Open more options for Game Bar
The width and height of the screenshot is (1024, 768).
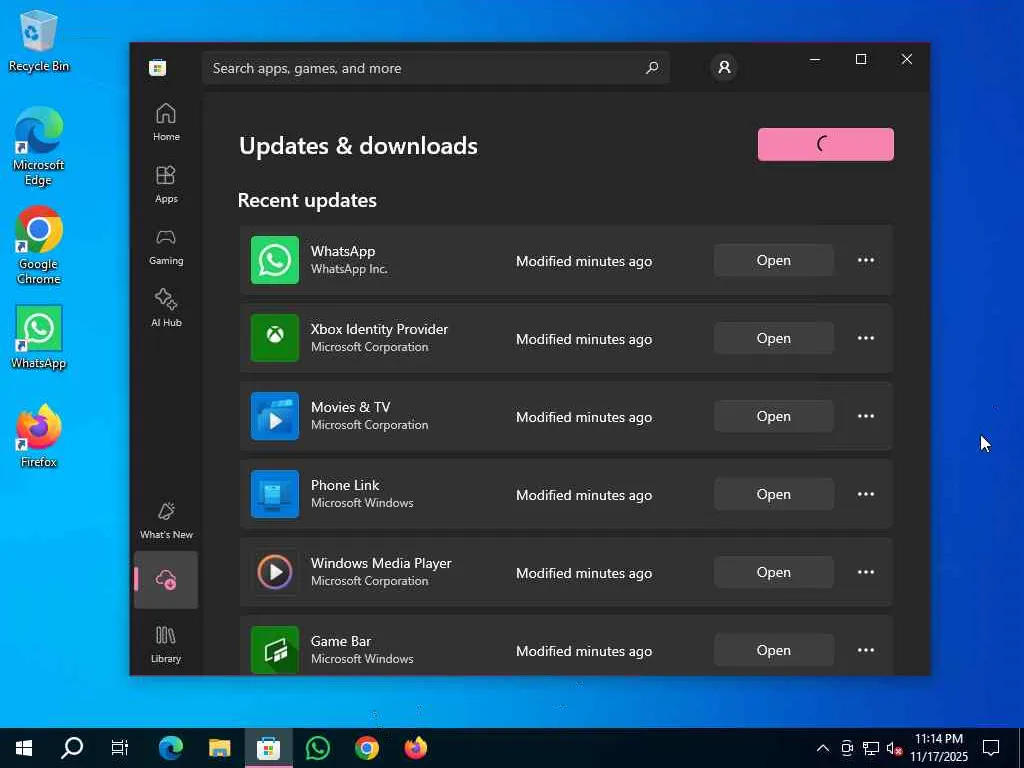[865, 650]
